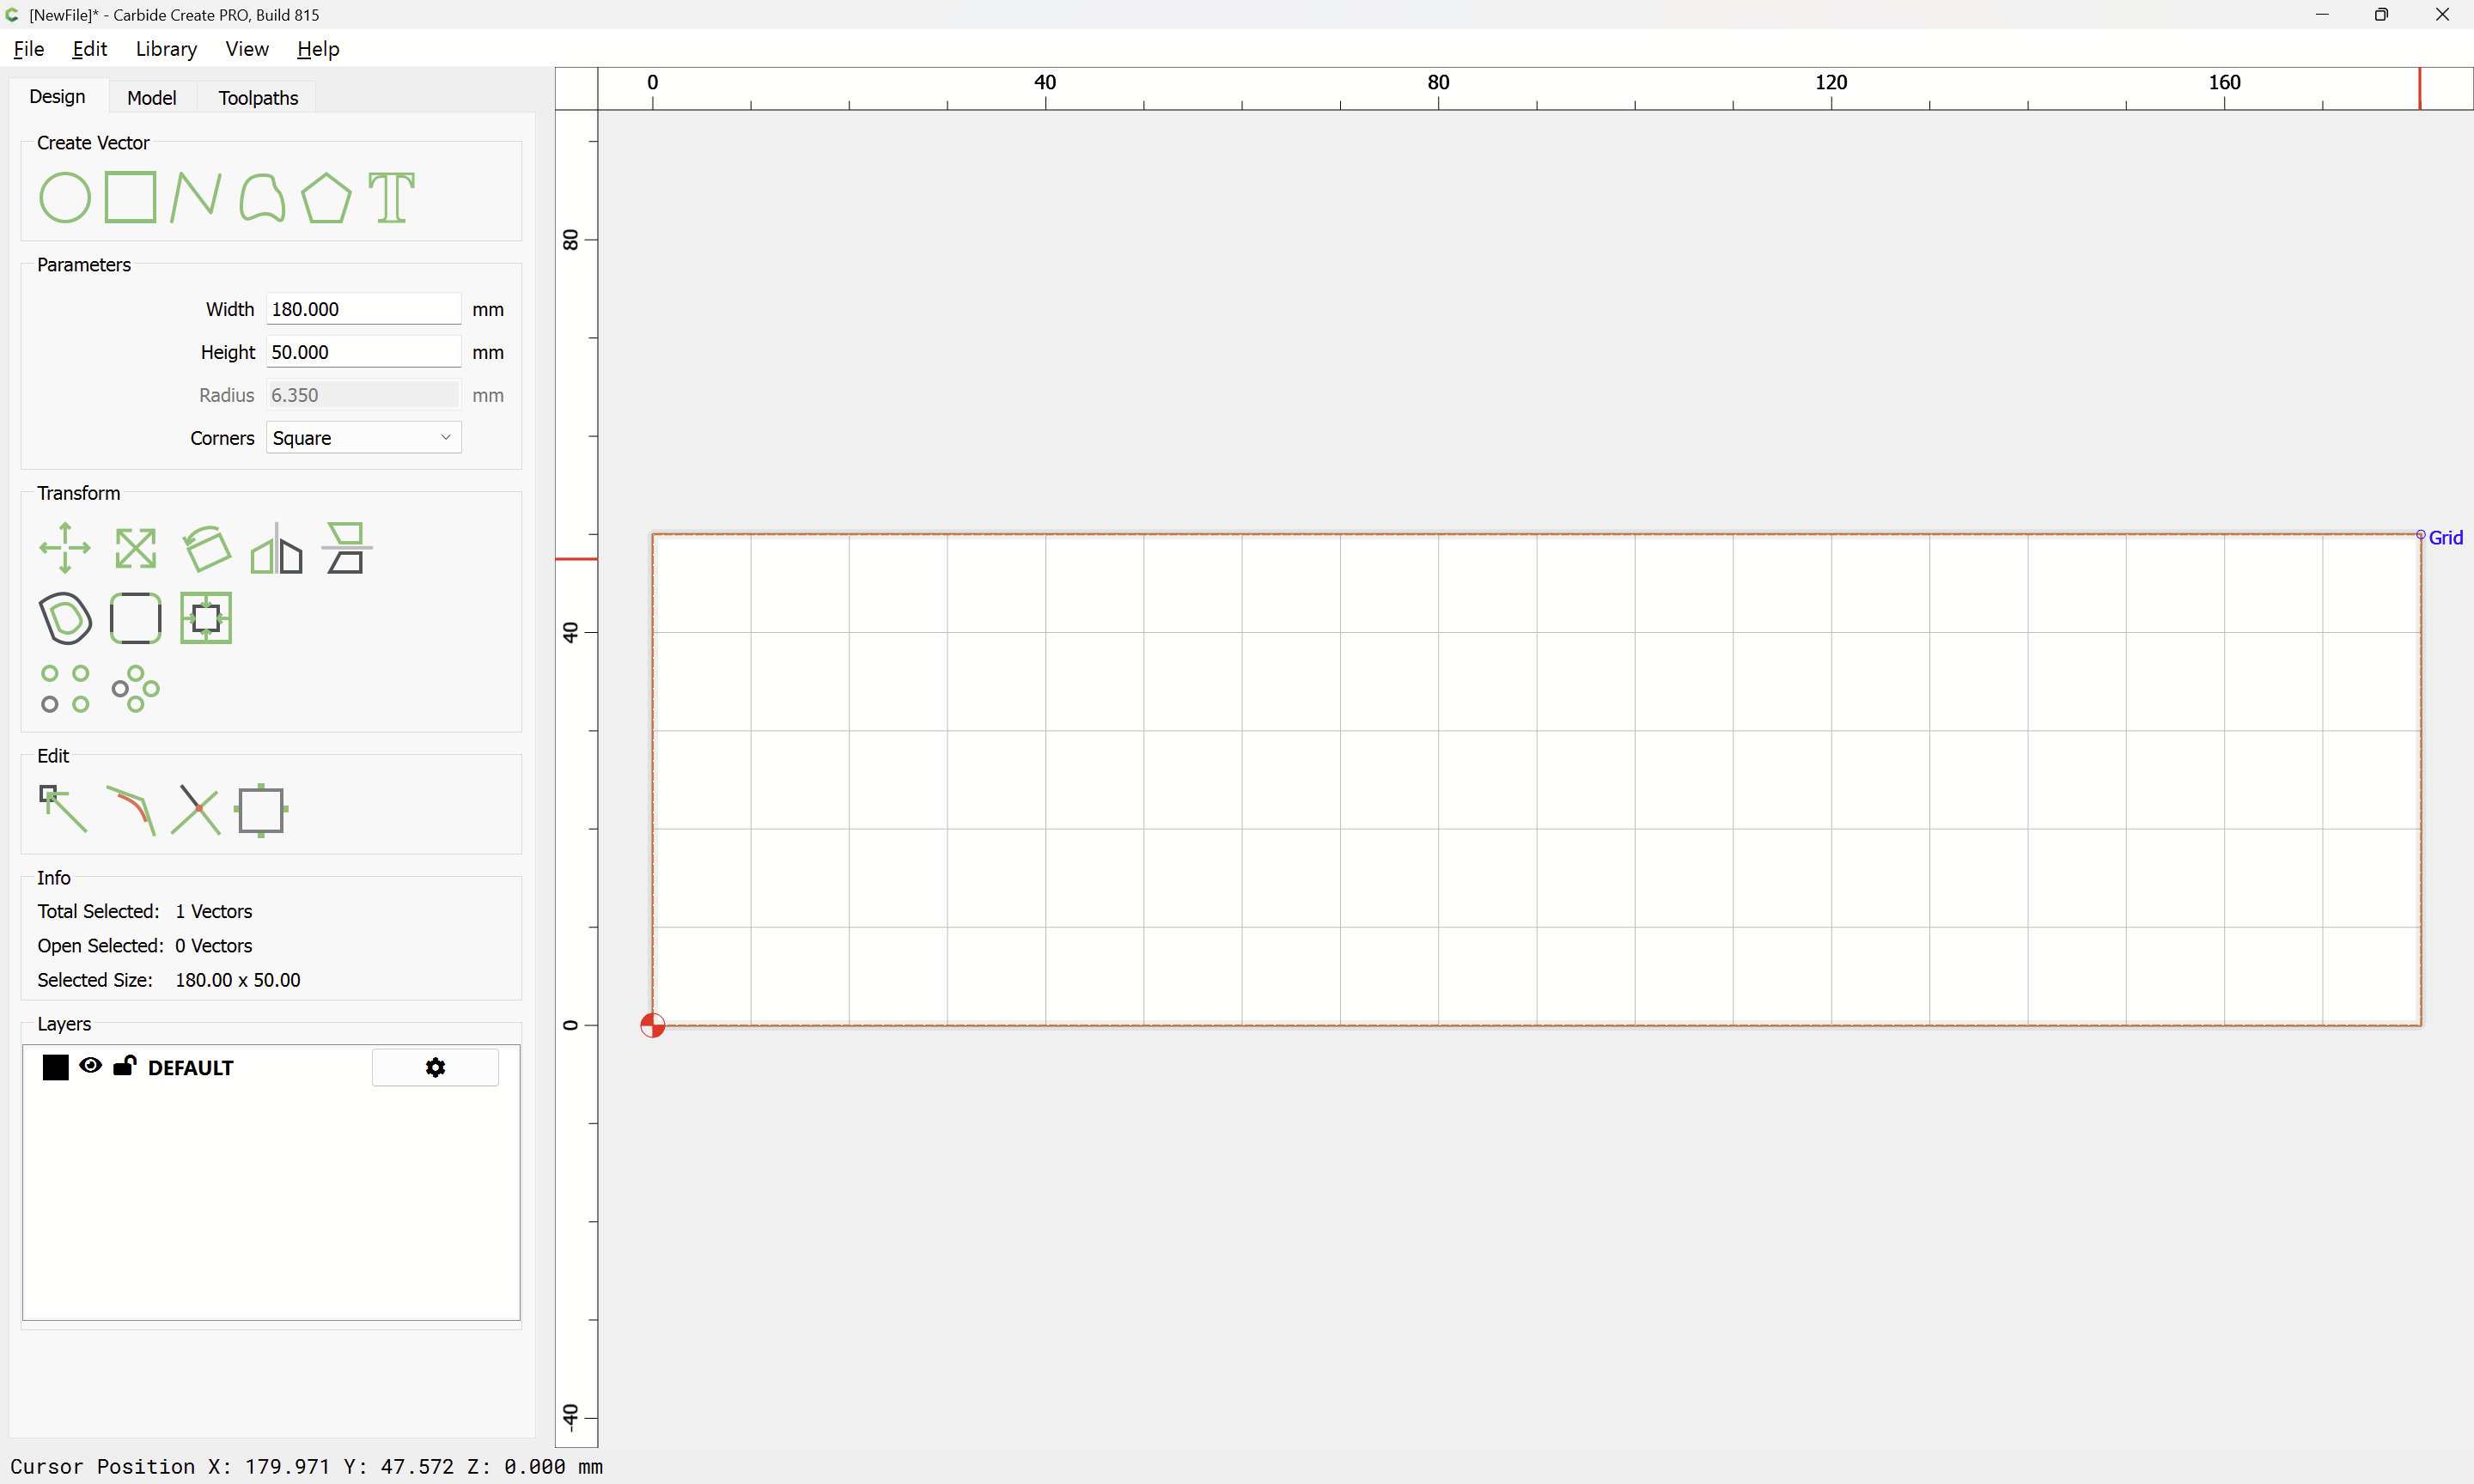Screen dimensions: 2474x1484
Task: Select the Text vector tool
Action: [391, 197]
